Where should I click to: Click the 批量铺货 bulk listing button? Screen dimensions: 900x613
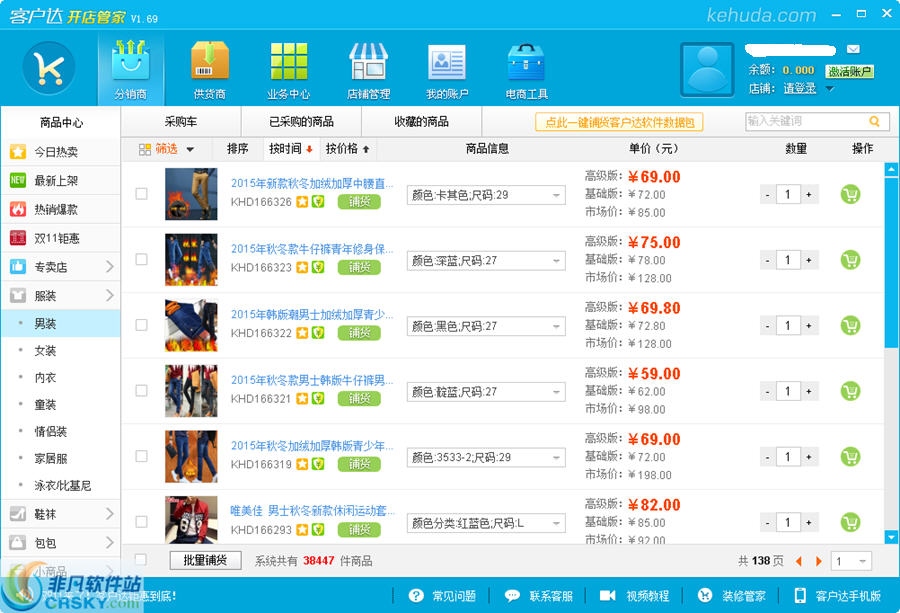208,561
